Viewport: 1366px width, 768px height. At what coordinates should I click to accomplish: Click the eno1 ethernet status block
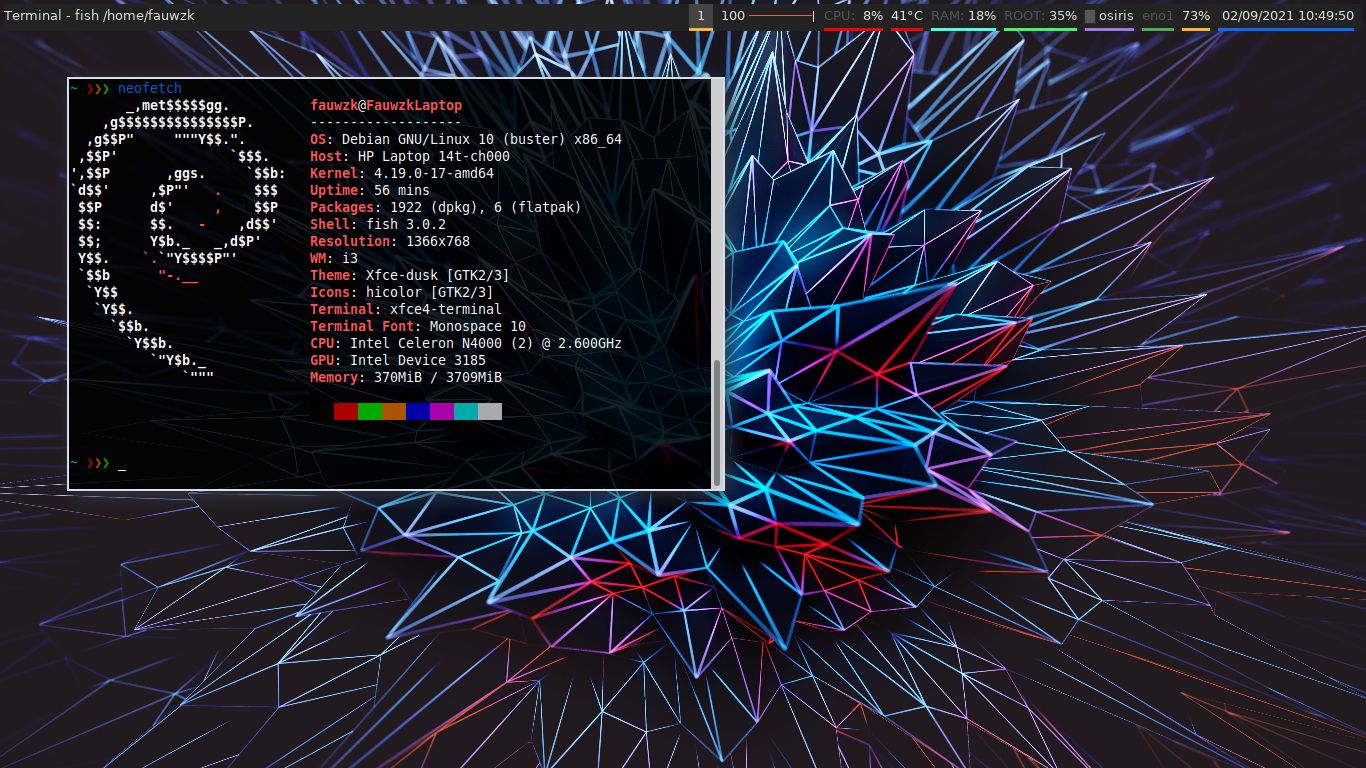pyautogui.click(x=1158, y=16)
